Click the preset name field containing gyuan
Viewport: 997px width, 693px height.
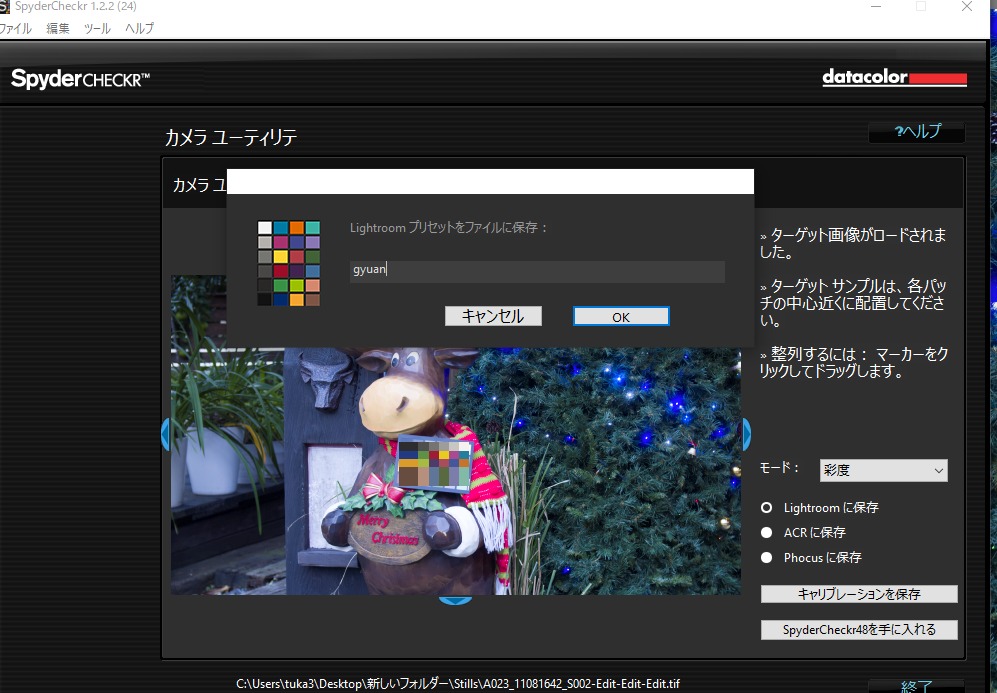[x=537, y=271]
